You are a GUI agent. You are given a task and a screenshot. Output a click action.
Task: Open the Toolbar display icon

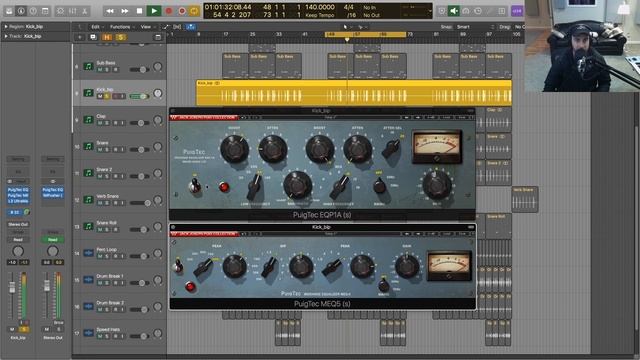(x=45, y=11)
